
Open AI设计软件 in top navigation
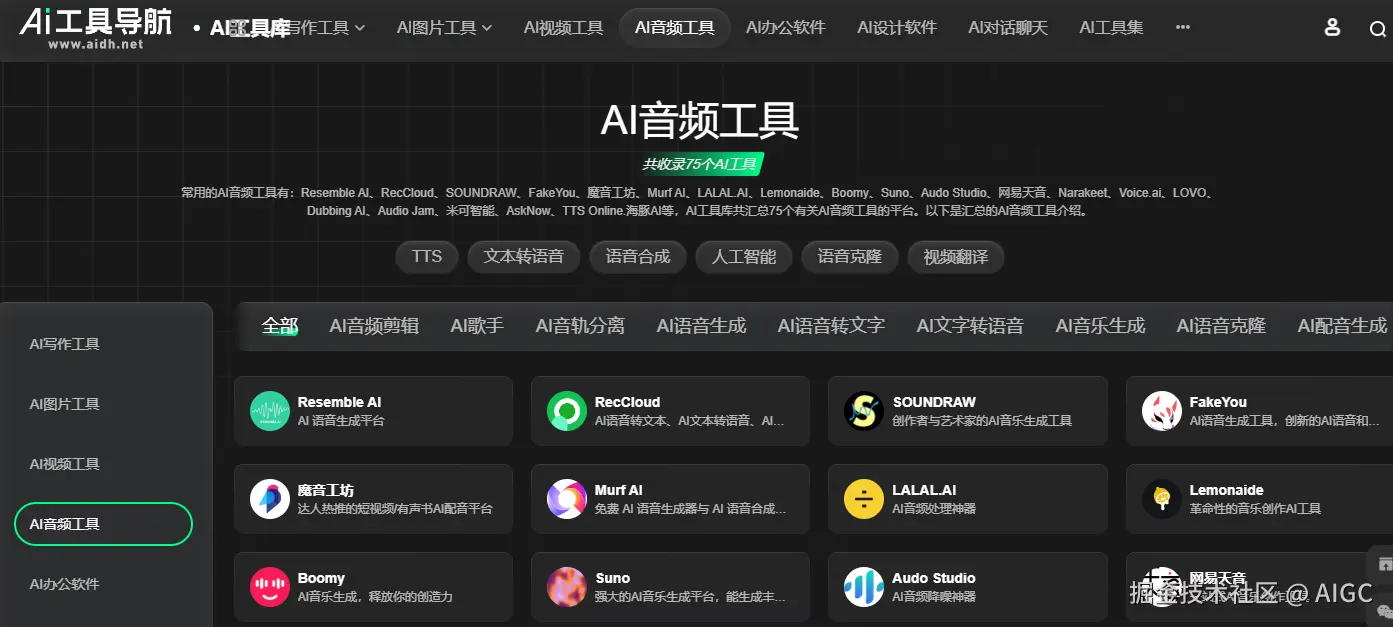(x=897, y=28)
